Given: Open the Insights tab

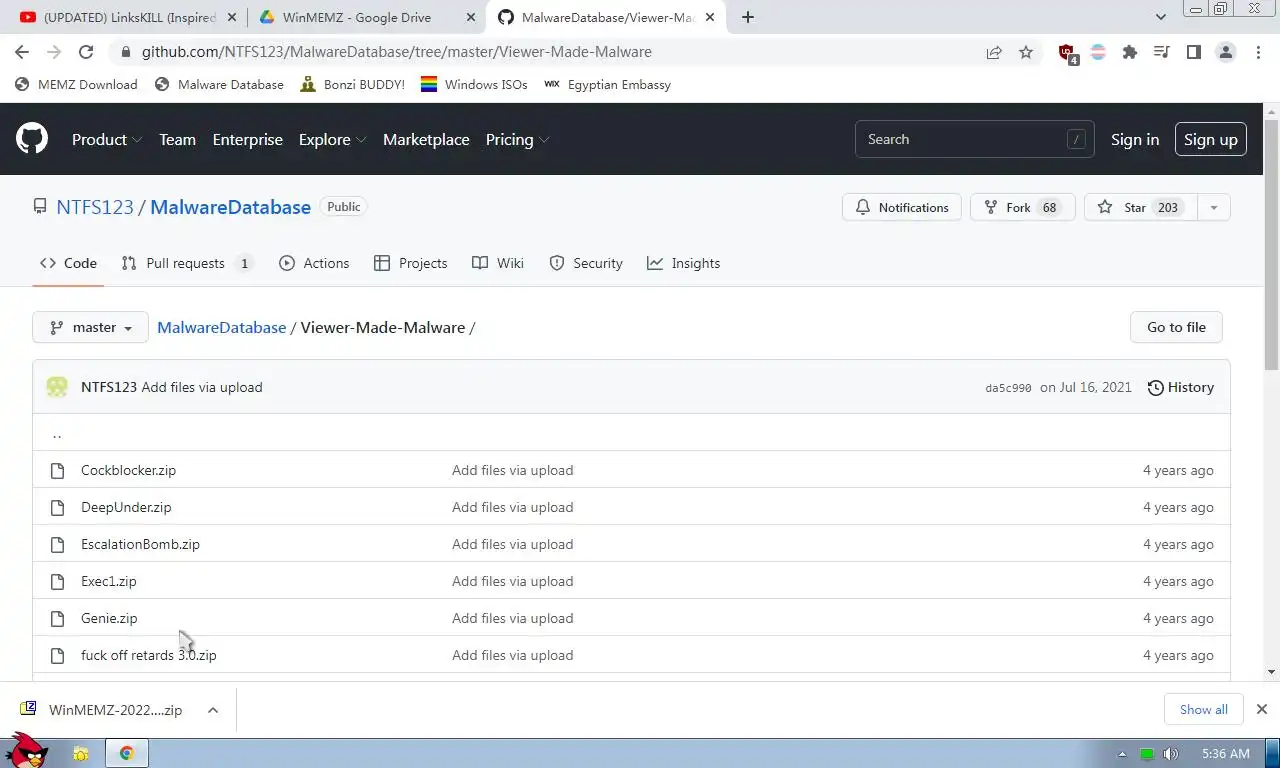Looking at the screenshot, I should 684,263.
